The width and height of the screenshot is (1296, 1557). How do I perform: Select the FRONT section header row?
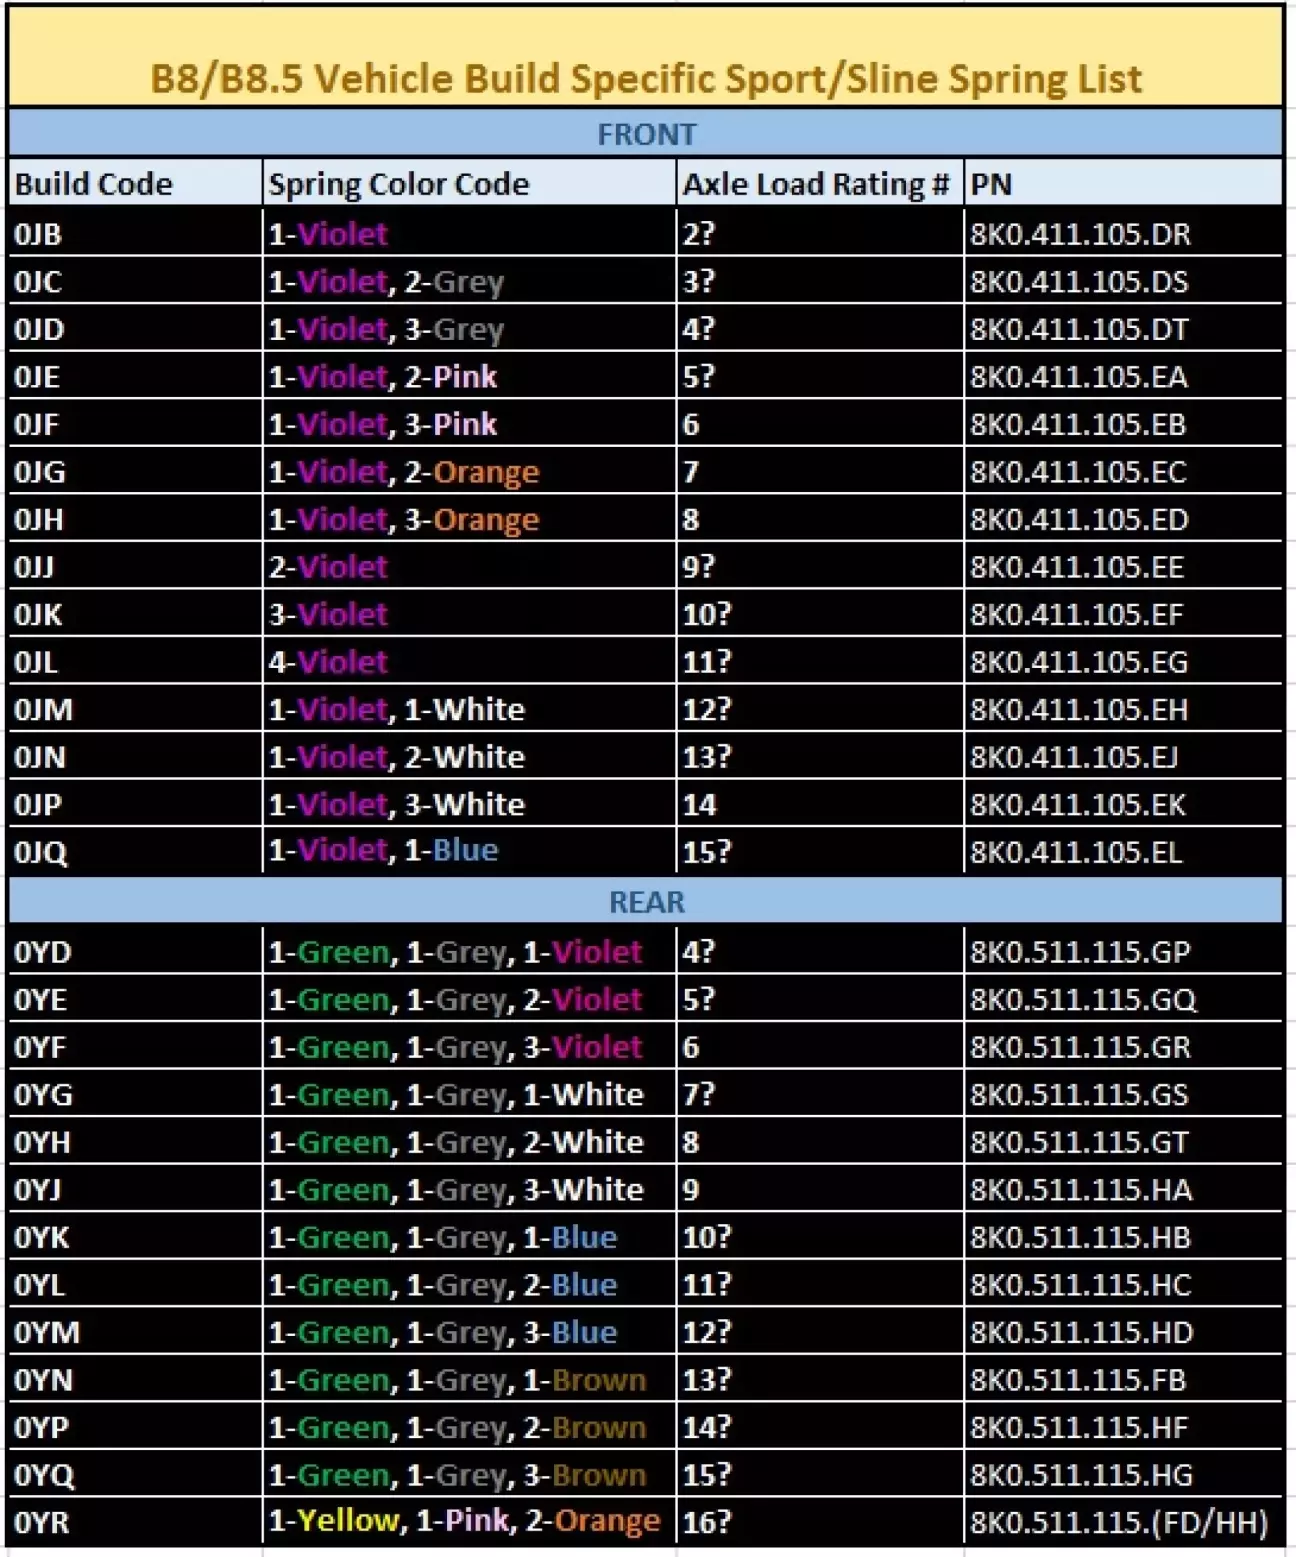645,134
